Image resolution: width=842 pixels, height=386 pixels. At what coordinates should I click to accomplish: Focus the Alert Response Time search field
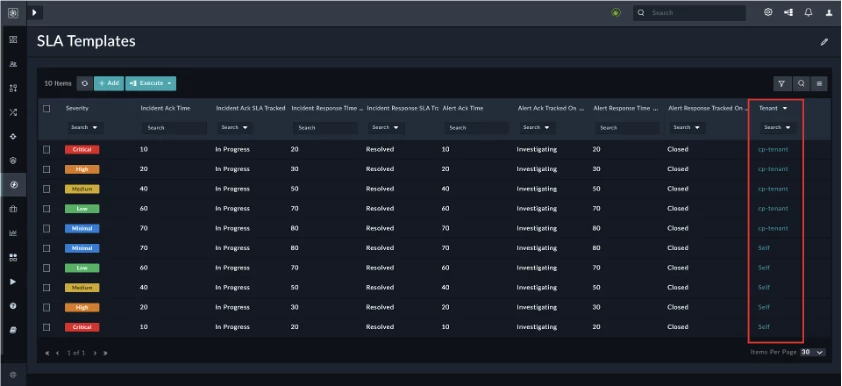pyautogui.click(x=627, y=128)
